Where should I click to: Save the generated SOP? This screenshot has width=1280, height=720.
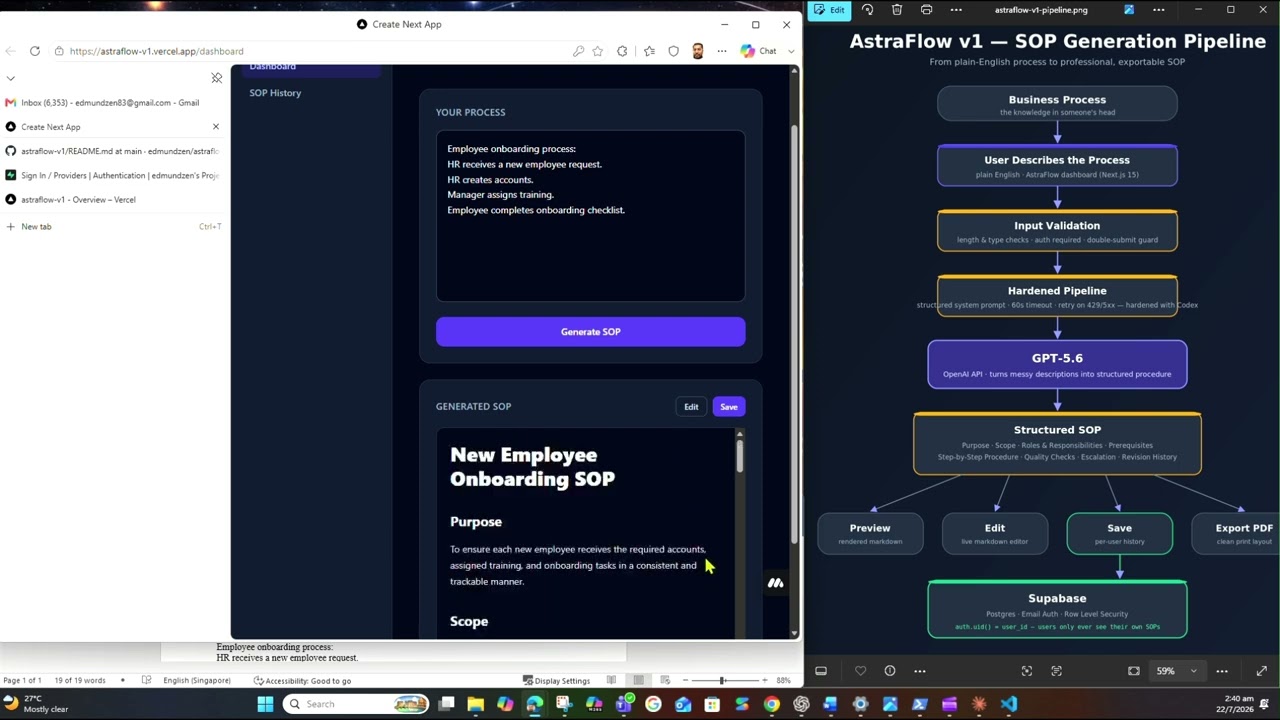[728, 407]
